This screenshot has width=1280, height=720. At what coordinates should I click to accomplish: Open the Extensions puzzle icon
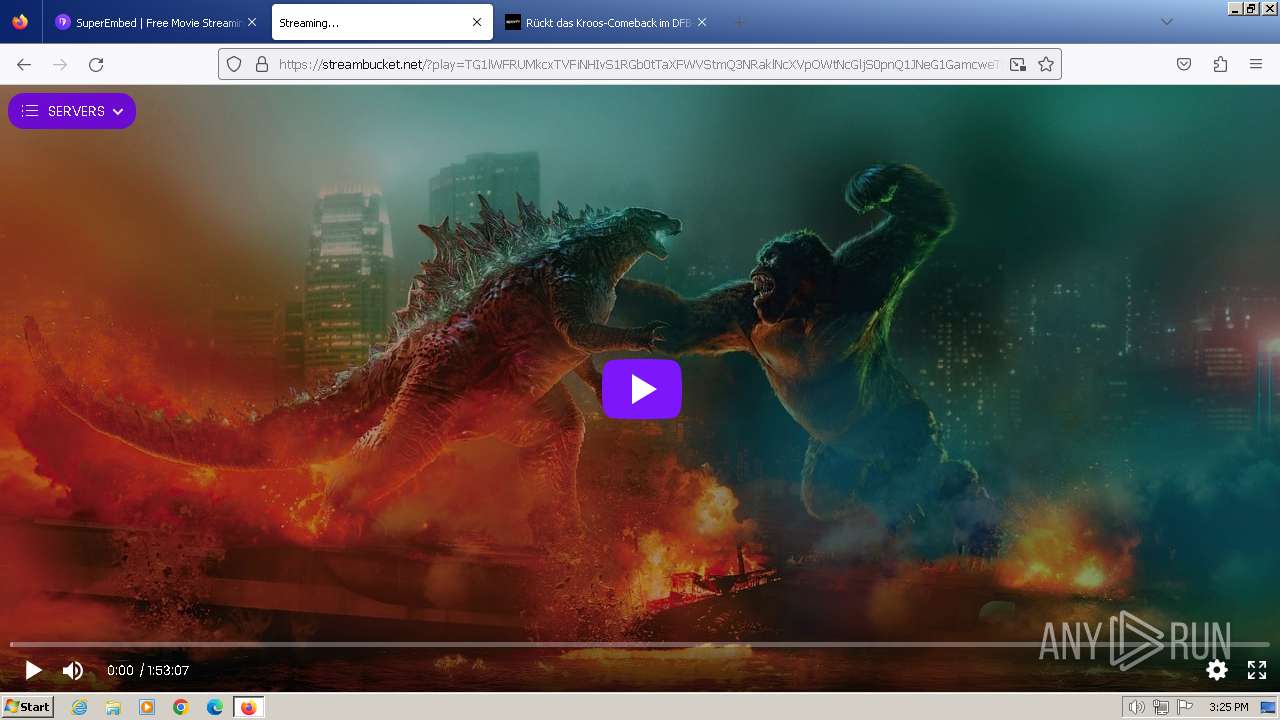(1220, 64)
